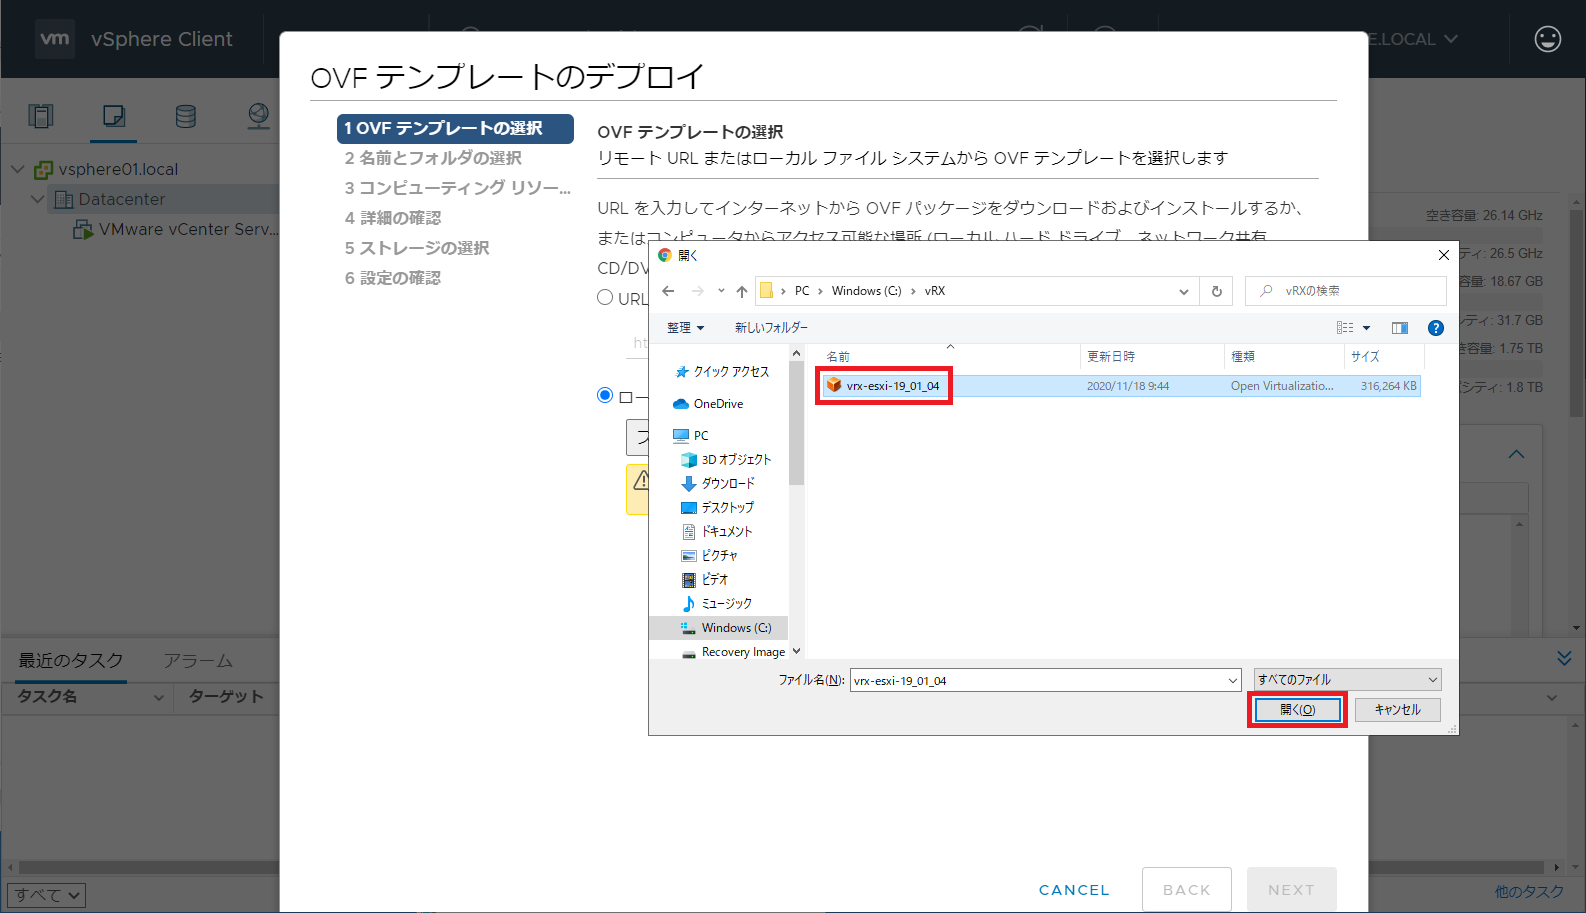Image resolution: width=1586 pixels, height=913 pixels.
Task: Select wizard step 1 OVF template selection
Action: click(455, 128)
